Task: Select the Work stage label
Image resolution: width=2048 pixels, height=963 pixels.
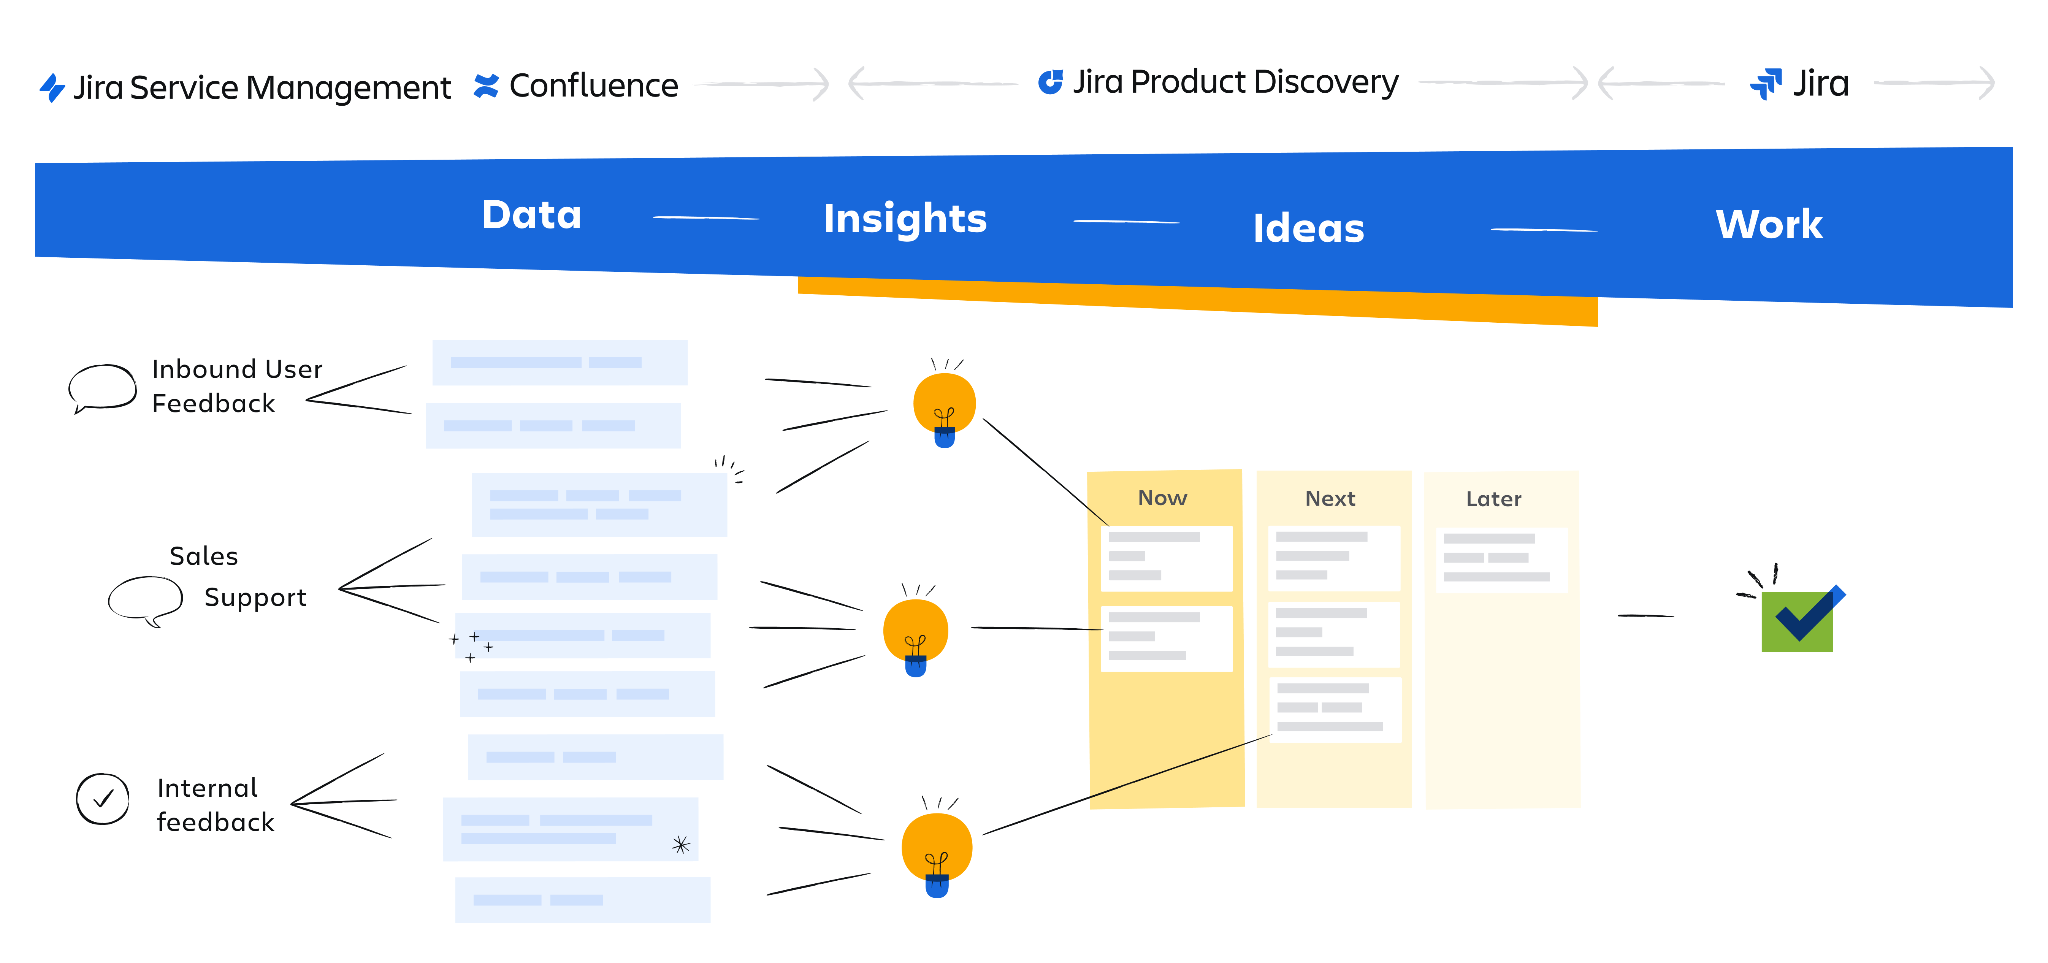Action: pyautogui.click(x=1768, y=225)
